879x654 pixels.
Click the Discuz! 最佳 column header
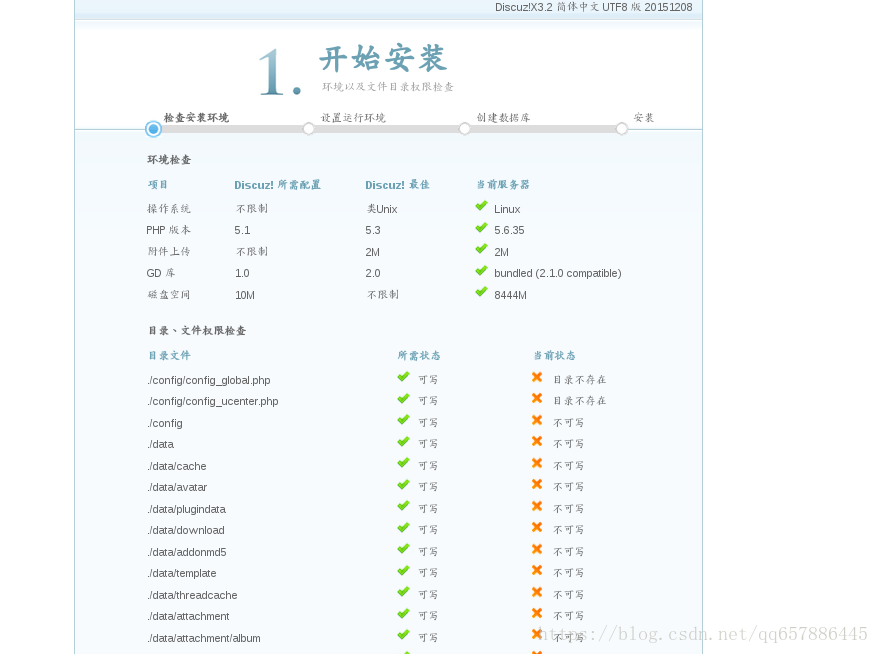[397, 185]
